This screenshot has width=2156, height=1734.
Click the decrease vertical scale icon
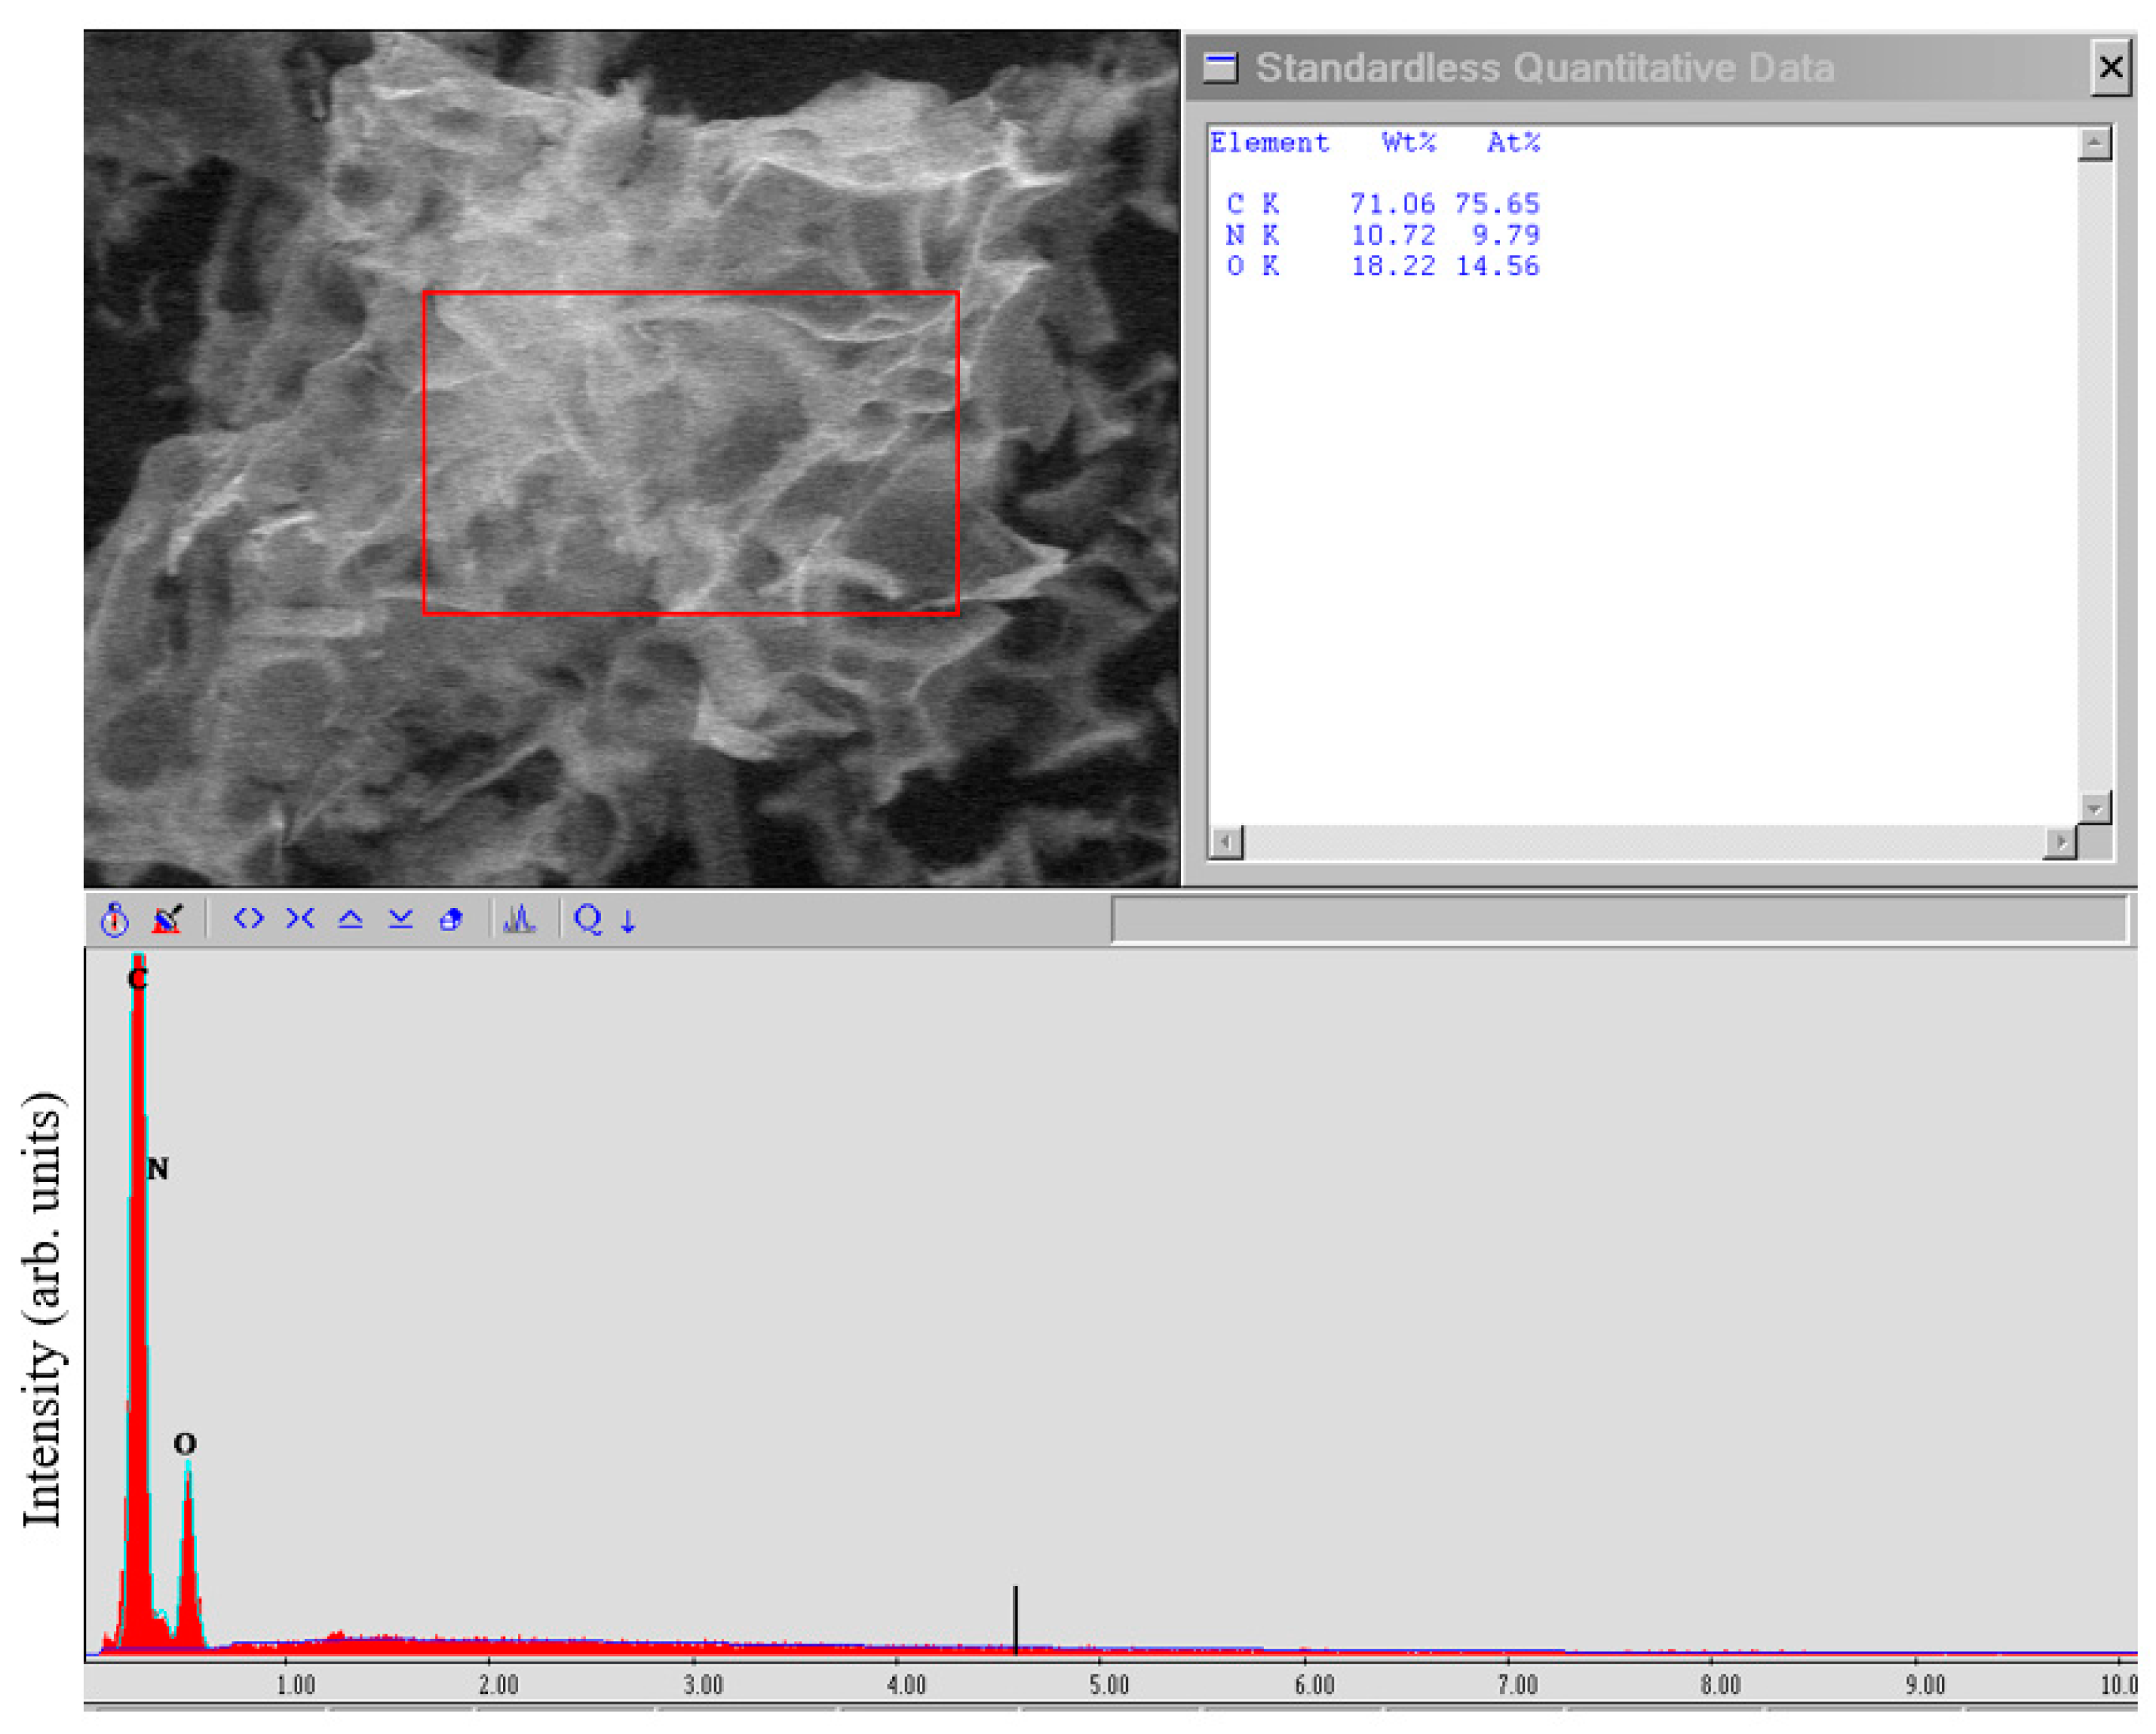(x=401, y=919)
